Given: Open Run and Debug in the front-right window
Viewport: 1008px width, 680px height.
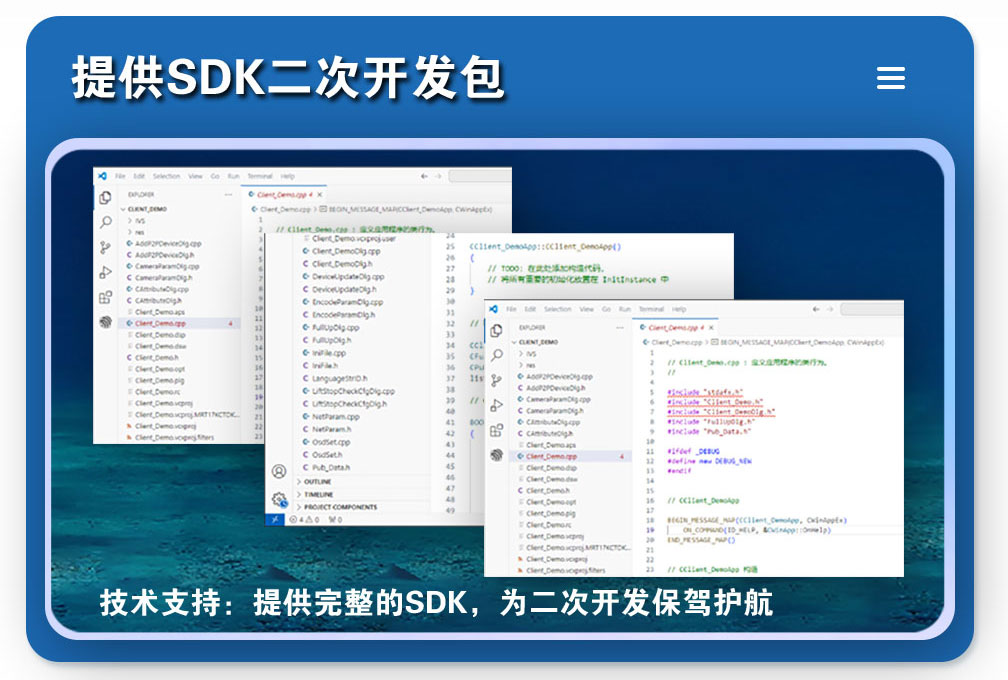Looking at the screenshot, I should point(497,405).
